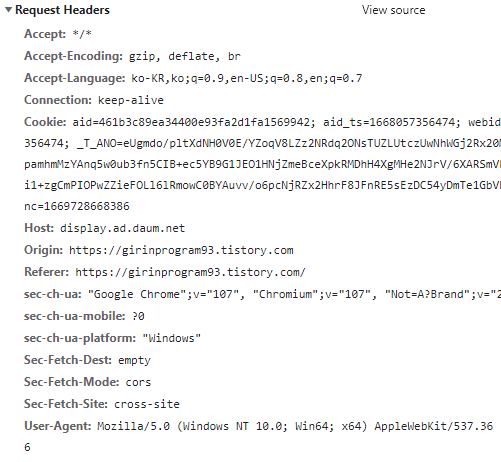Click the Origin girinprogram93.tistory.com URL

(x=181, y=250)
